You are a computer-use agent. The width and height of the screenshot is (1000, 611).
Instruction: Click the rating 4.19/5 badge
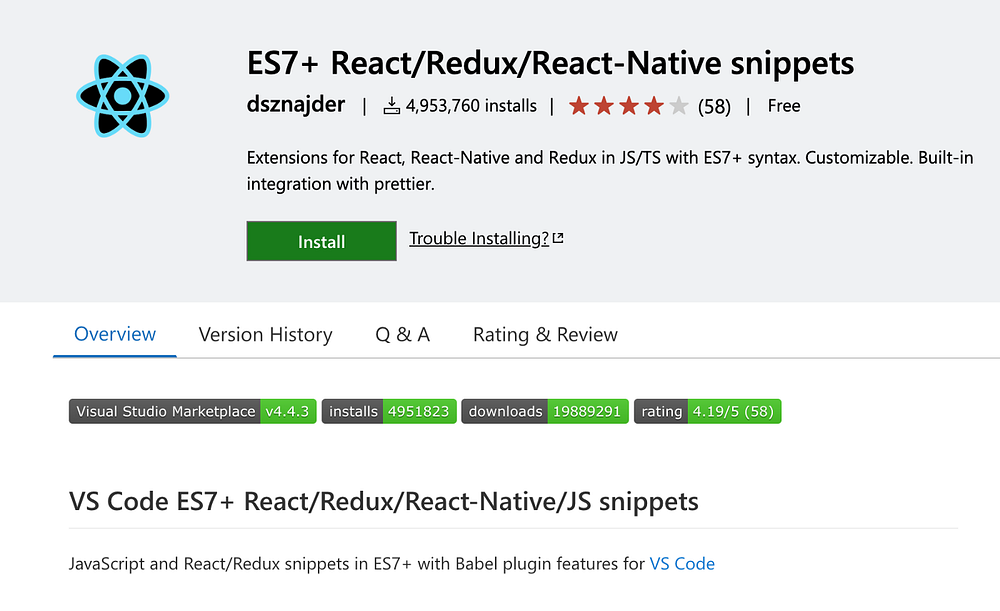point(707,411)
